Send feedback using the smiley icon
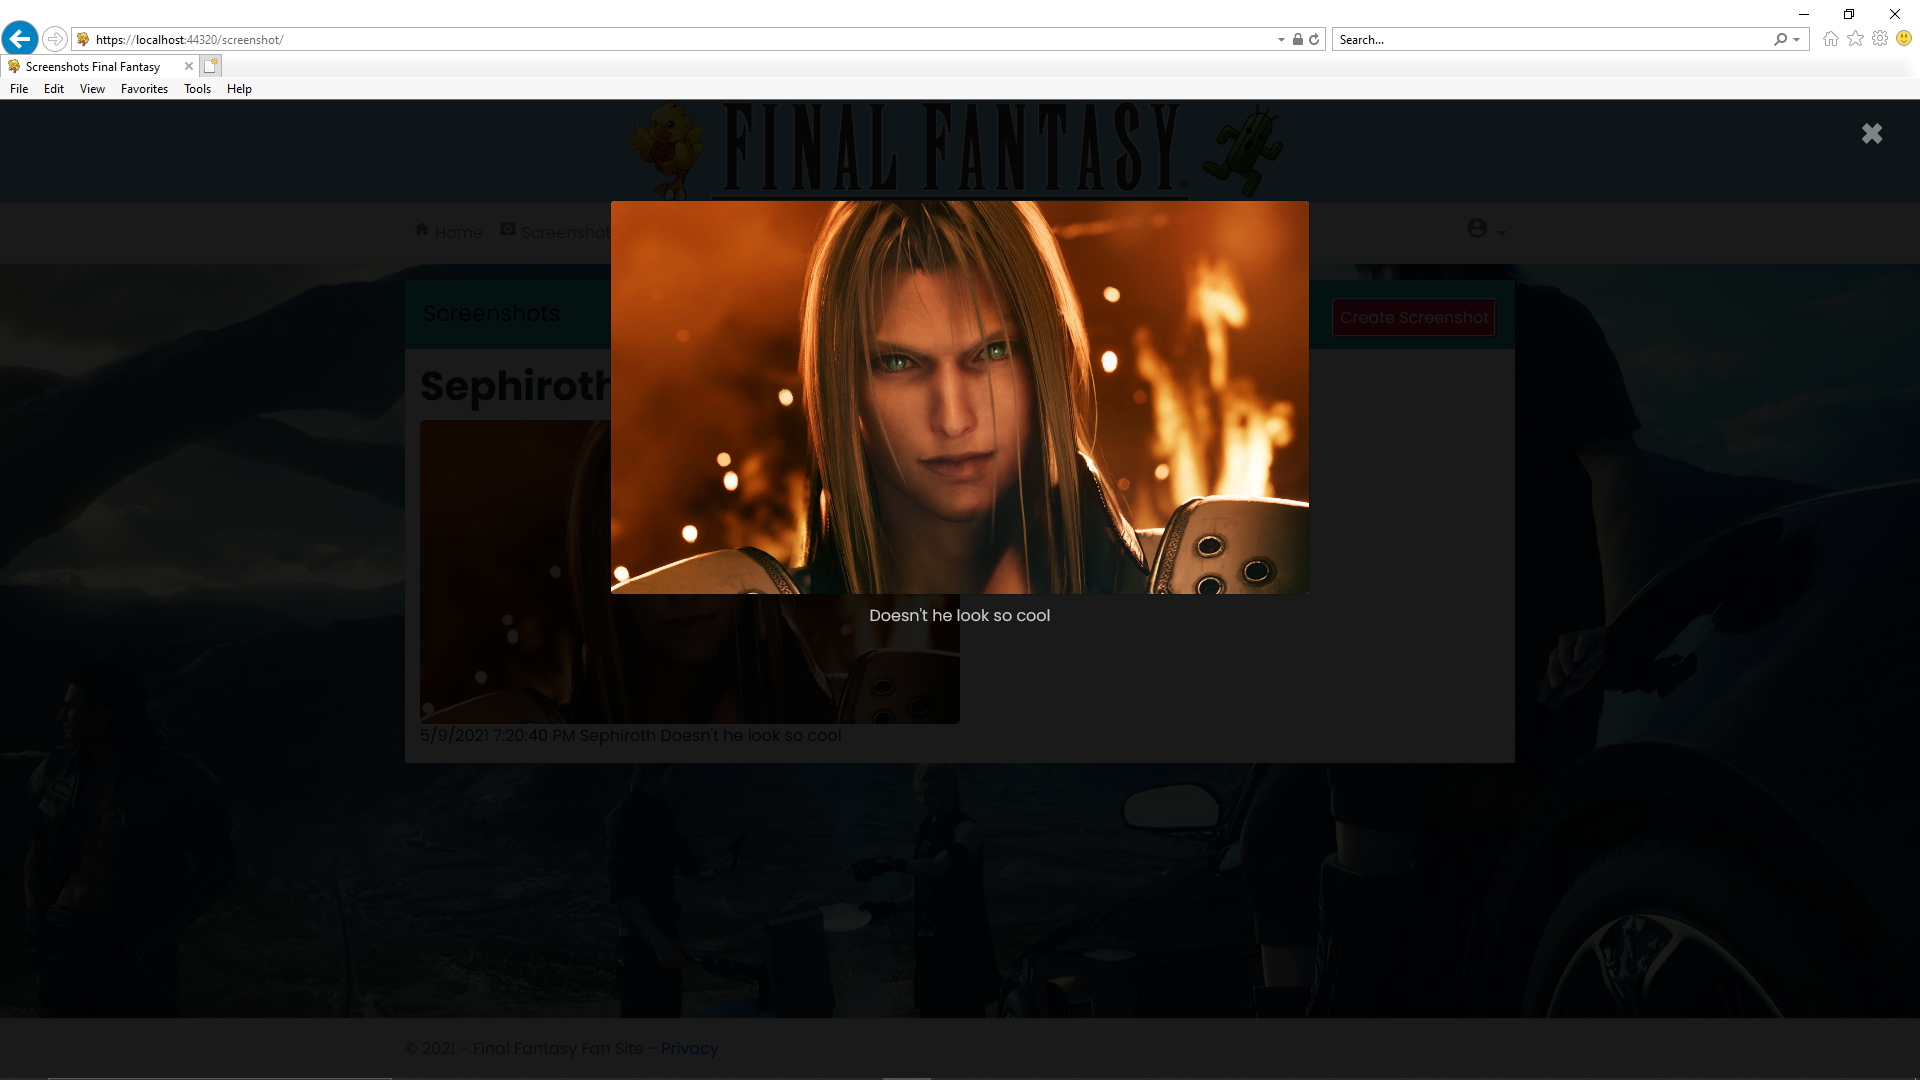This screenshot has height=1080, width=1920. click(1905, 39)
